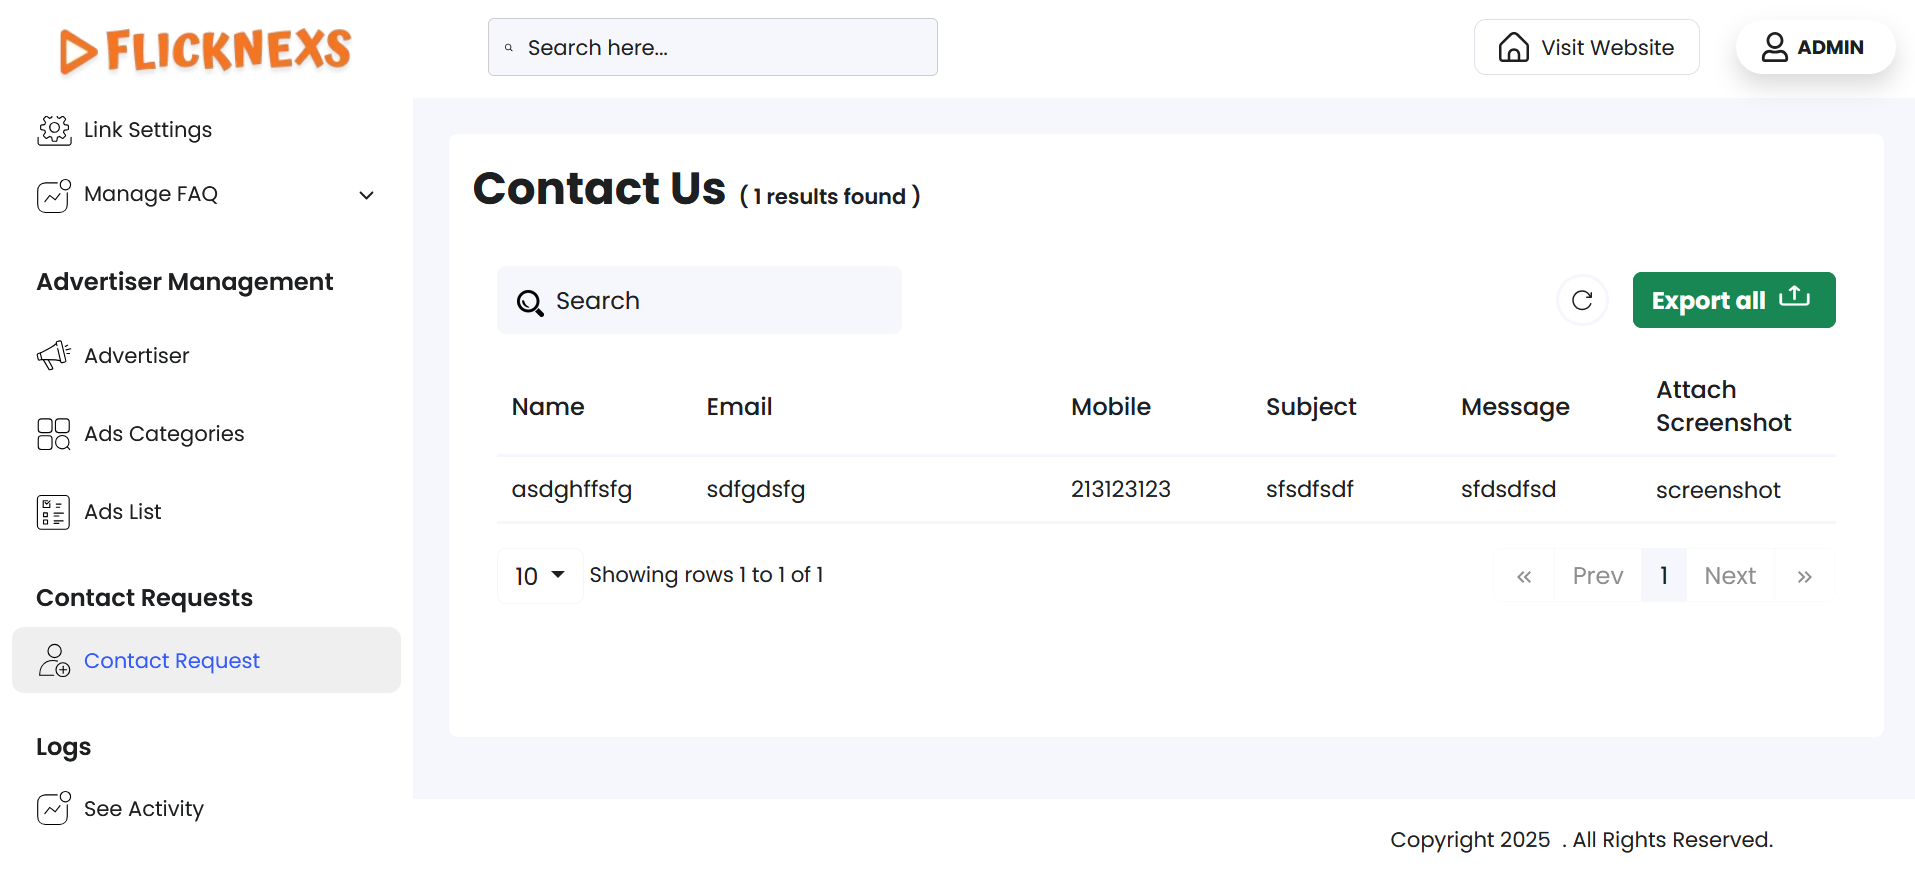Refresh the contact table
Screen dimensions: 1915x874
pyautogui.click(x=1582, y=300)
